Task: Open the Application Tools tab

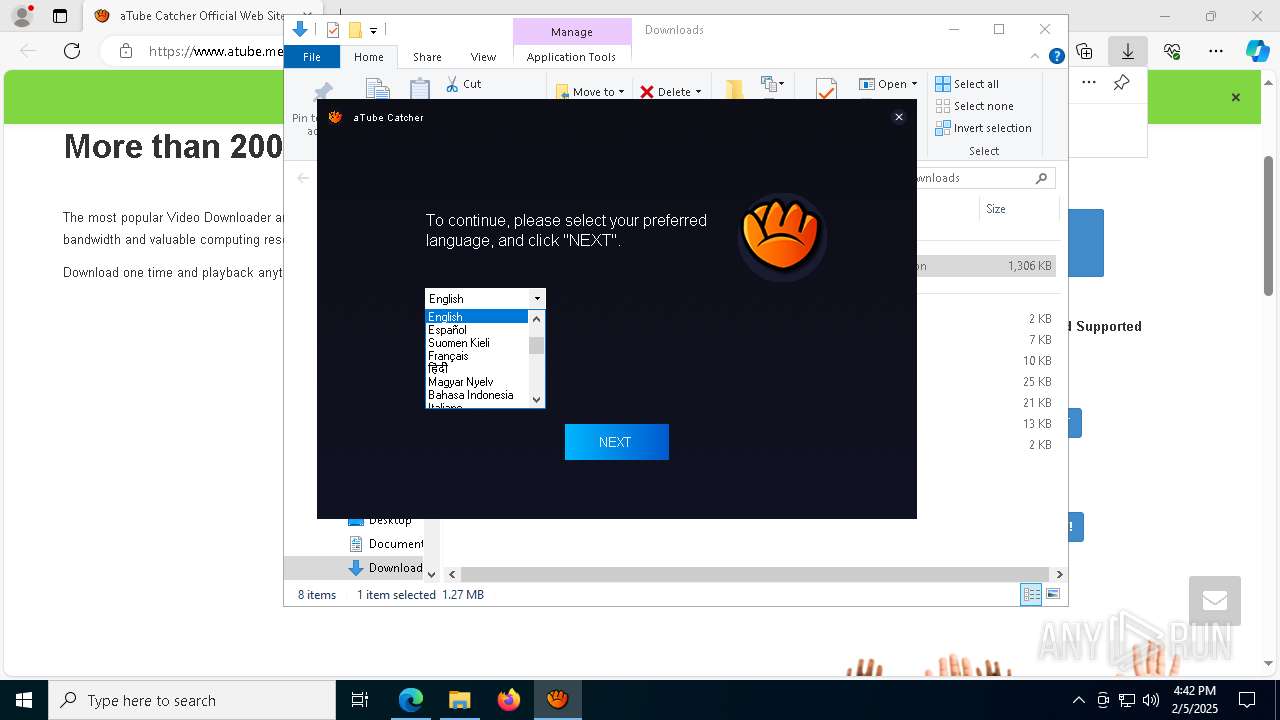Action: (571, 57)
